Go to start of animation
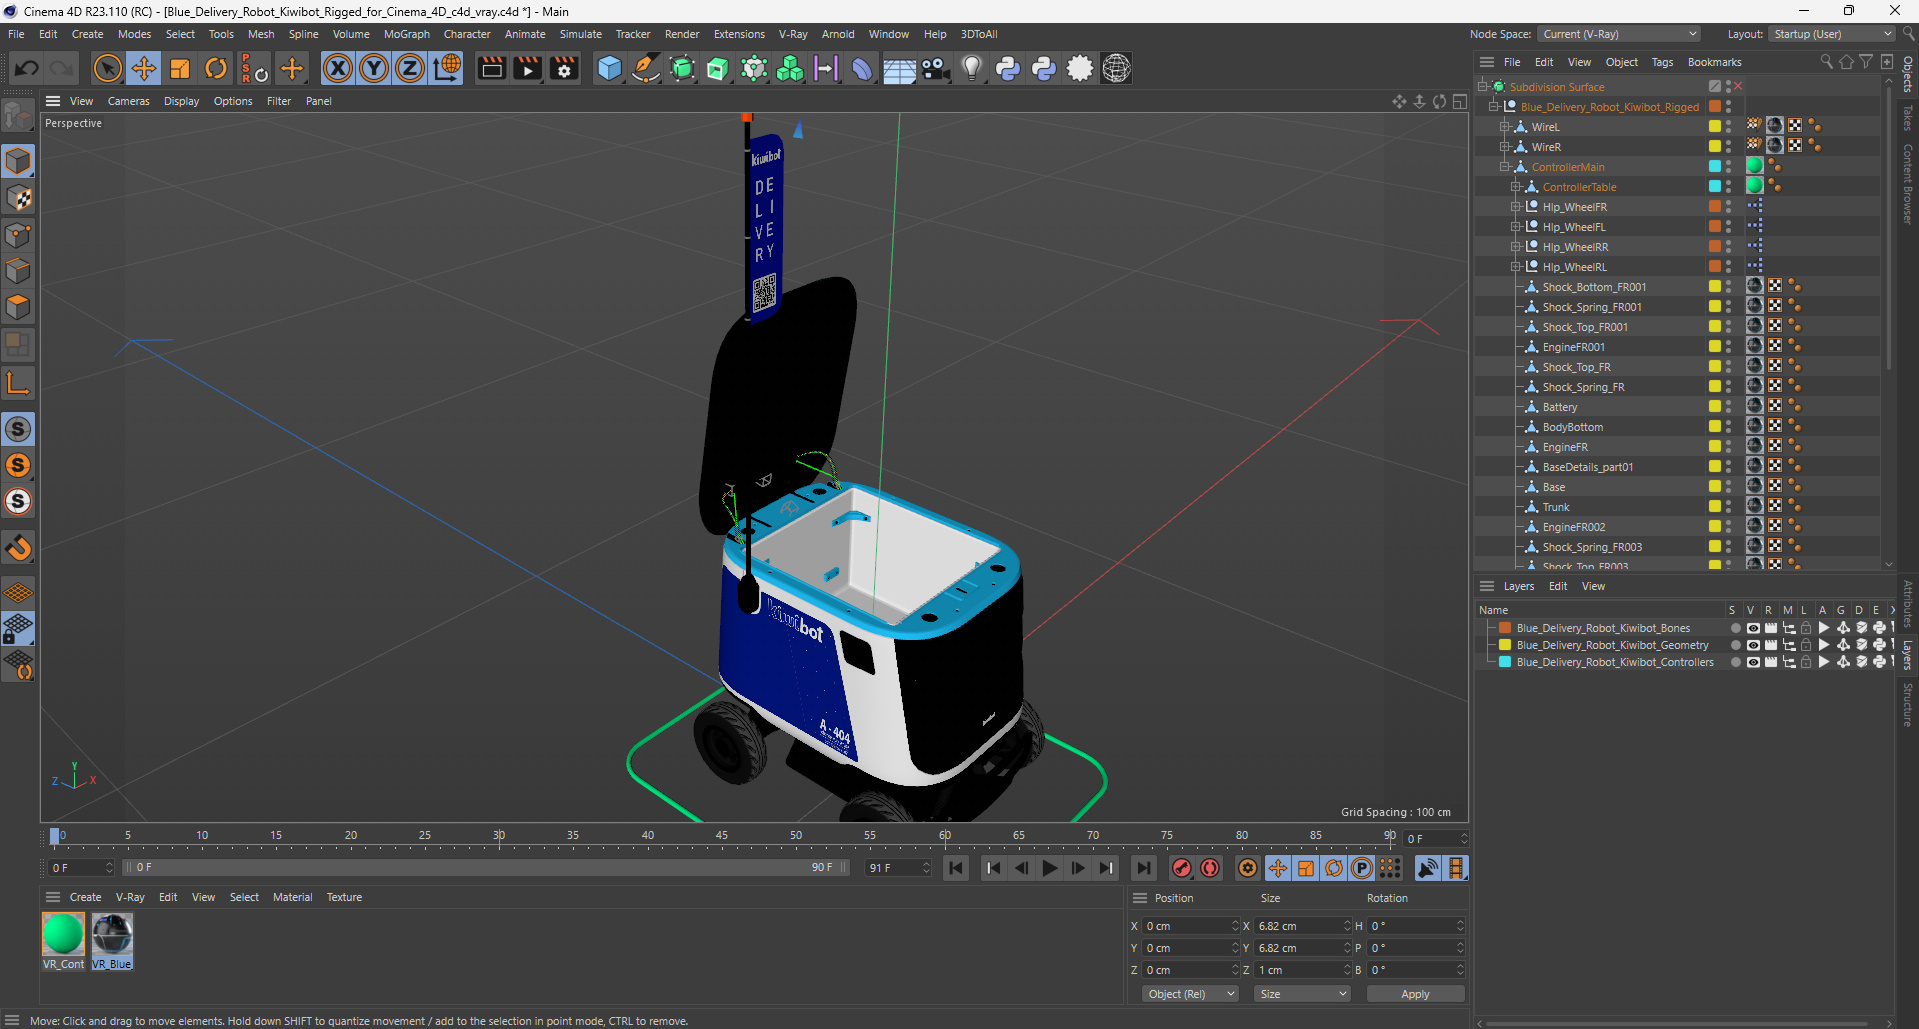The height and width of the screenshot is (1029, 1919). (x=956, y=868)
